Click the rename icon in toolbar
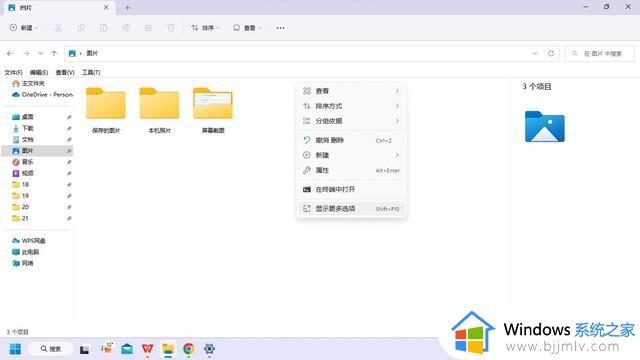 click(126, 28)
